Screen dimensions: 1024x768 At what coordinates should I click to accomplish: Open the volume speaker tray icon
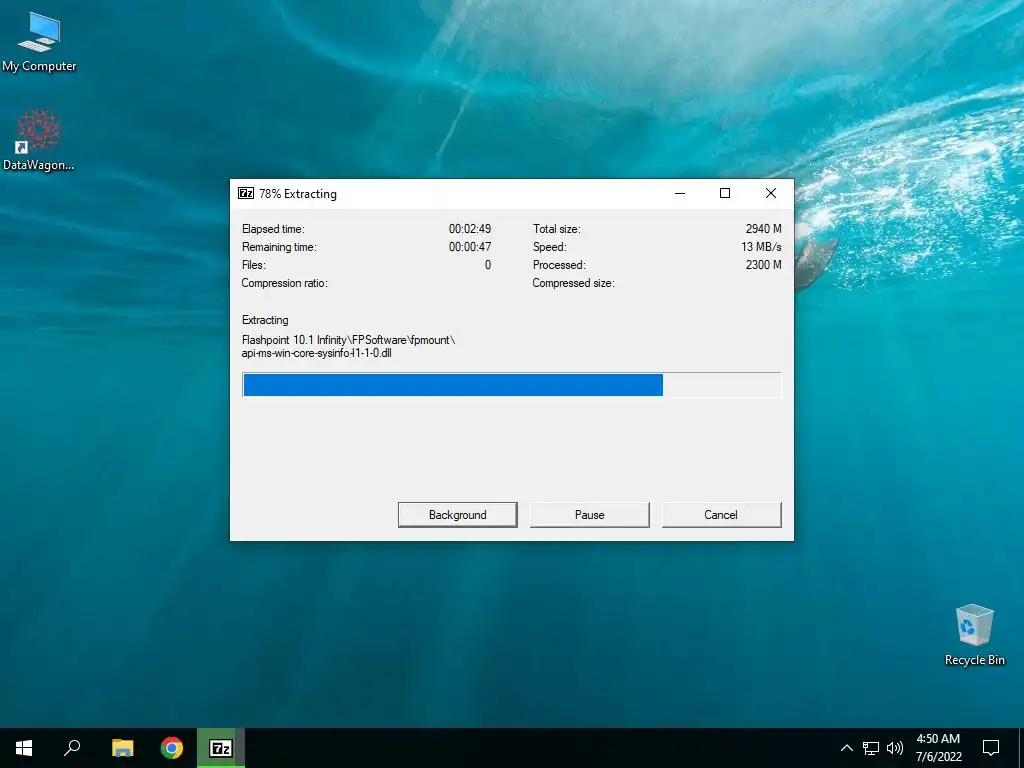point(895,748)
